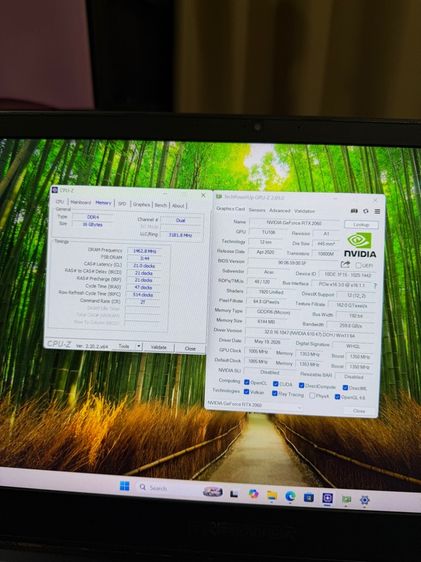
Task: Click the taskbar search highlight picture
Action: pyautogui.click(x=212, y=492)
